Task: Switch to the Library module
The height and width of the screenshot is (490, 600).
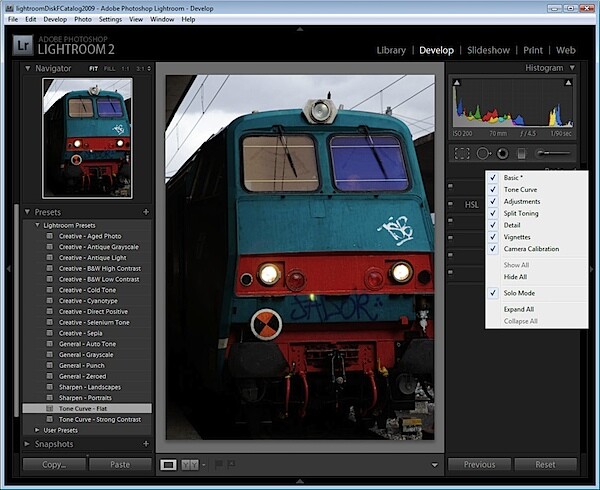Action: point(391,50)
